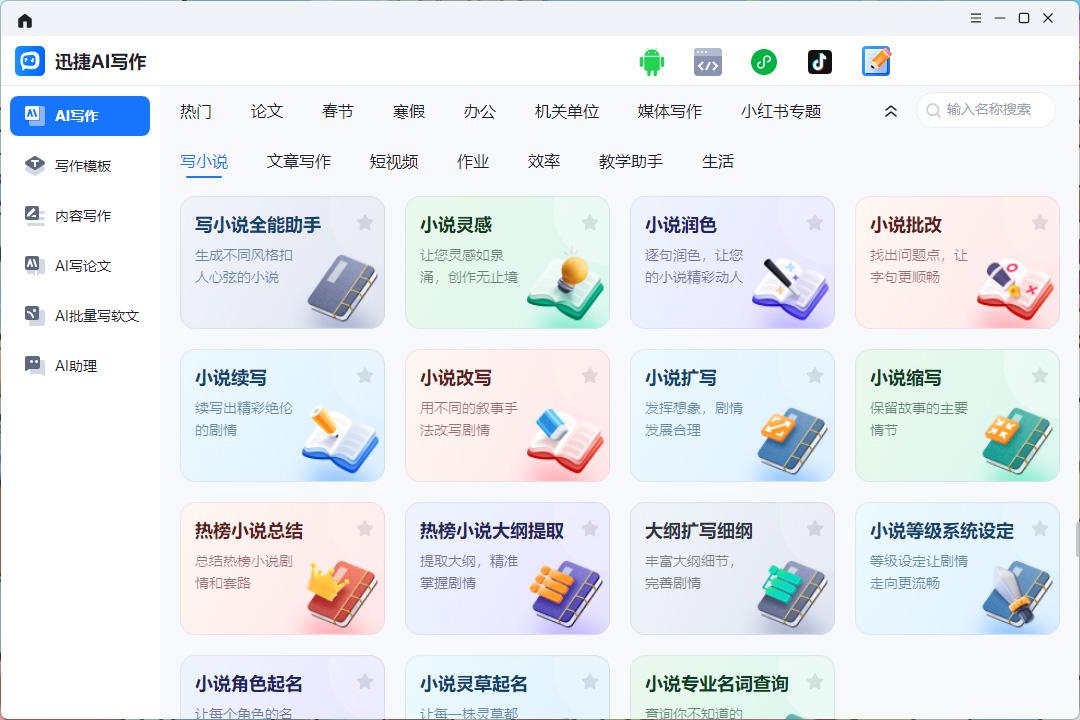Switch to the 机关单位 category tab
Screen dimensions: 1080x720
(x=567, y=112)
